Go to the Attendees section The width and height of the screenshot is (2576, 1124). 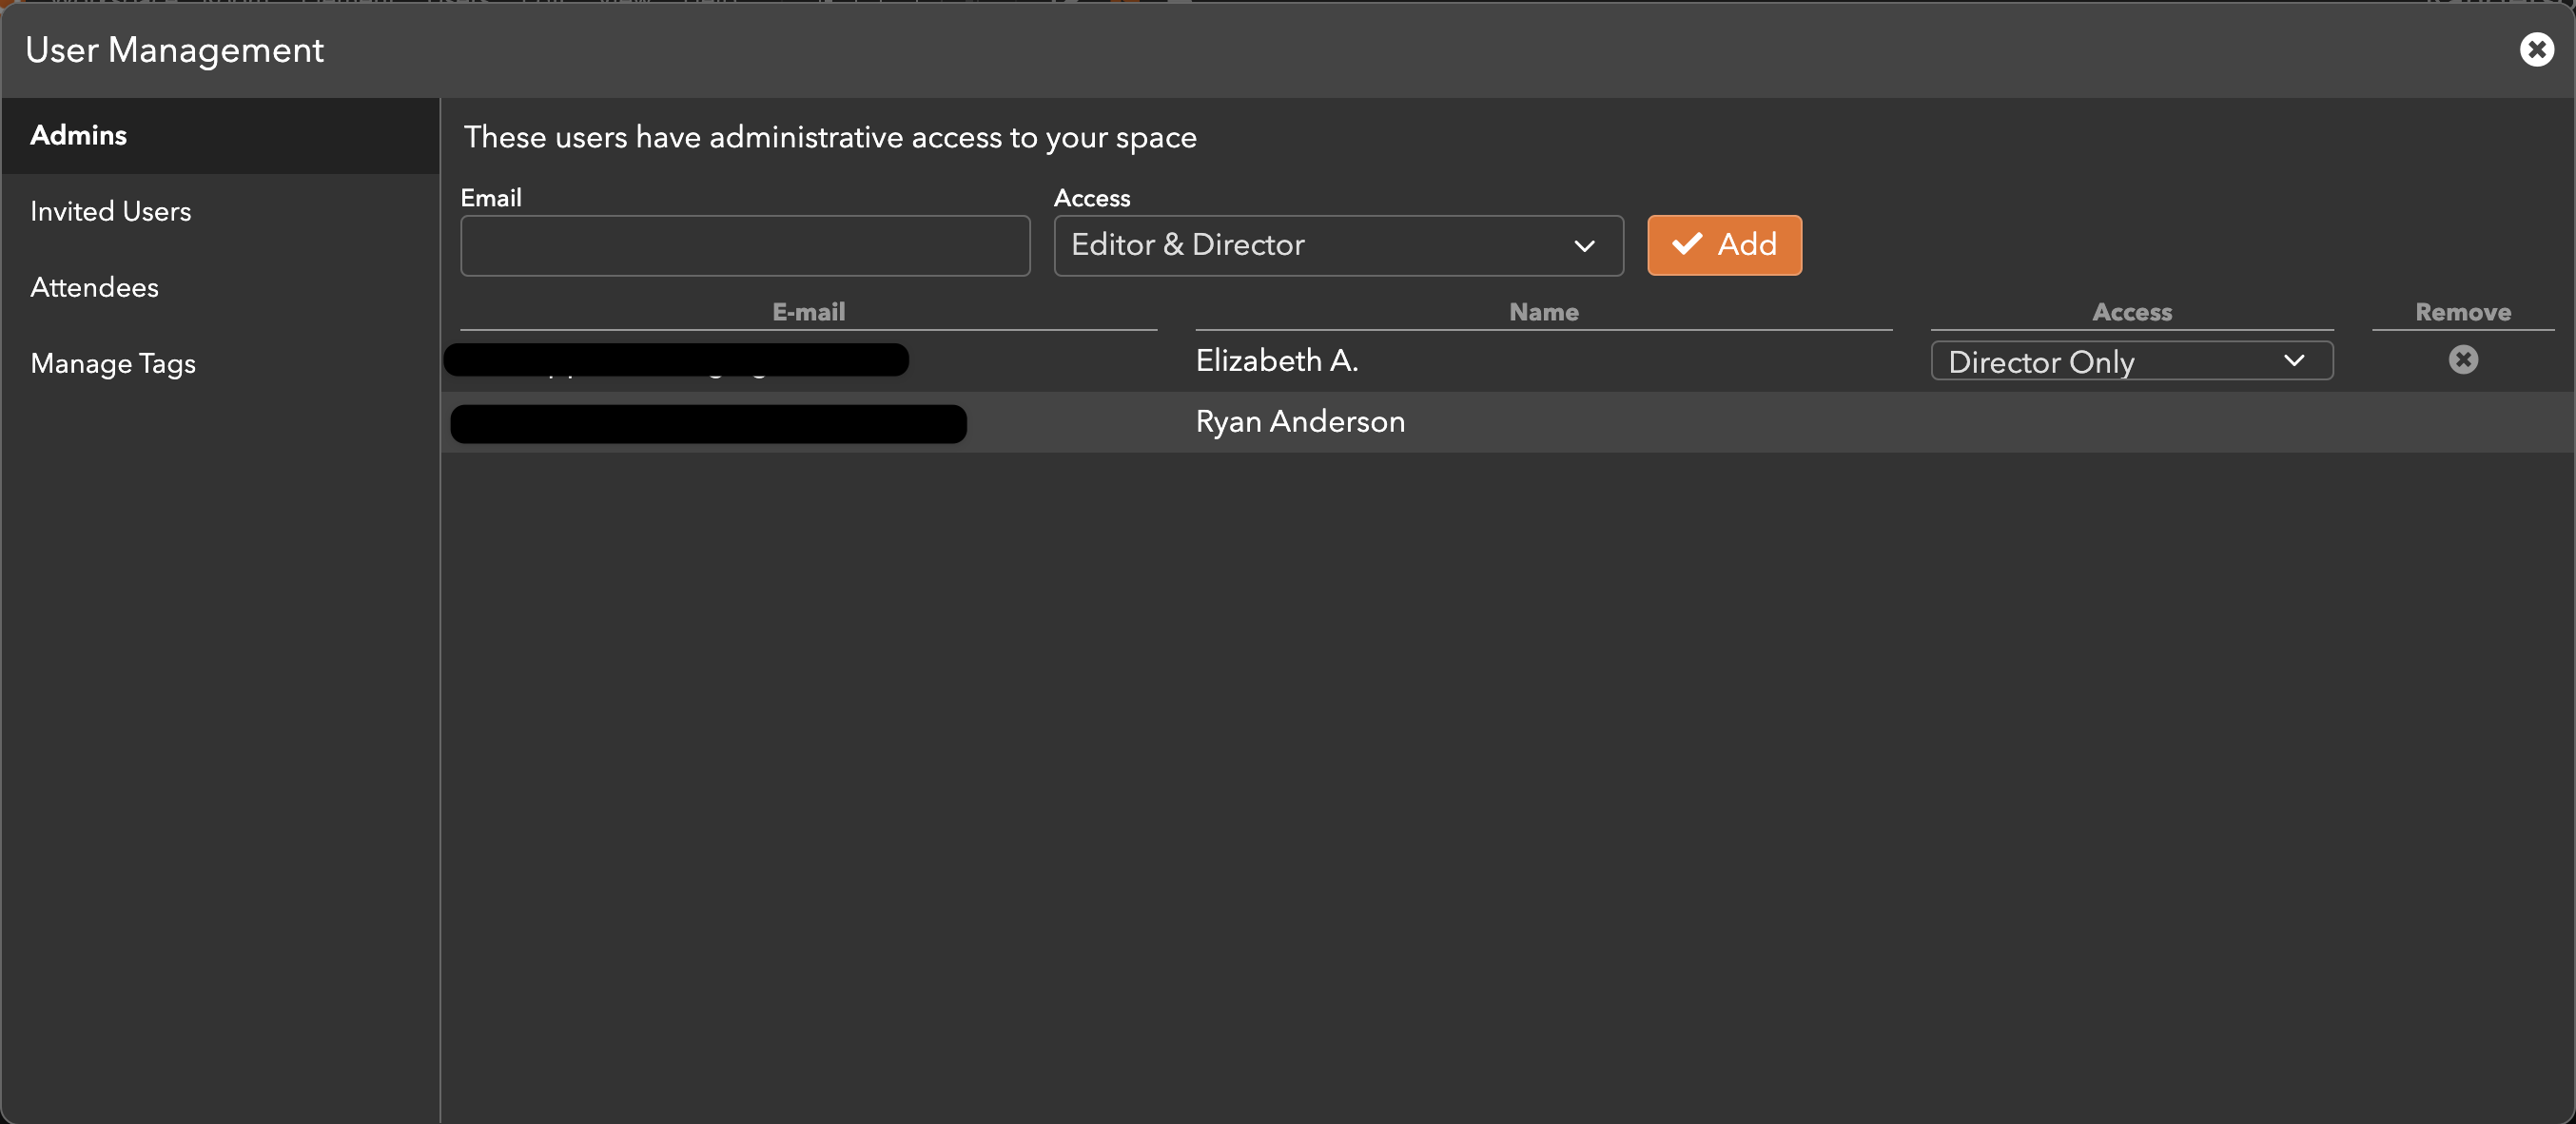point(94,287)
